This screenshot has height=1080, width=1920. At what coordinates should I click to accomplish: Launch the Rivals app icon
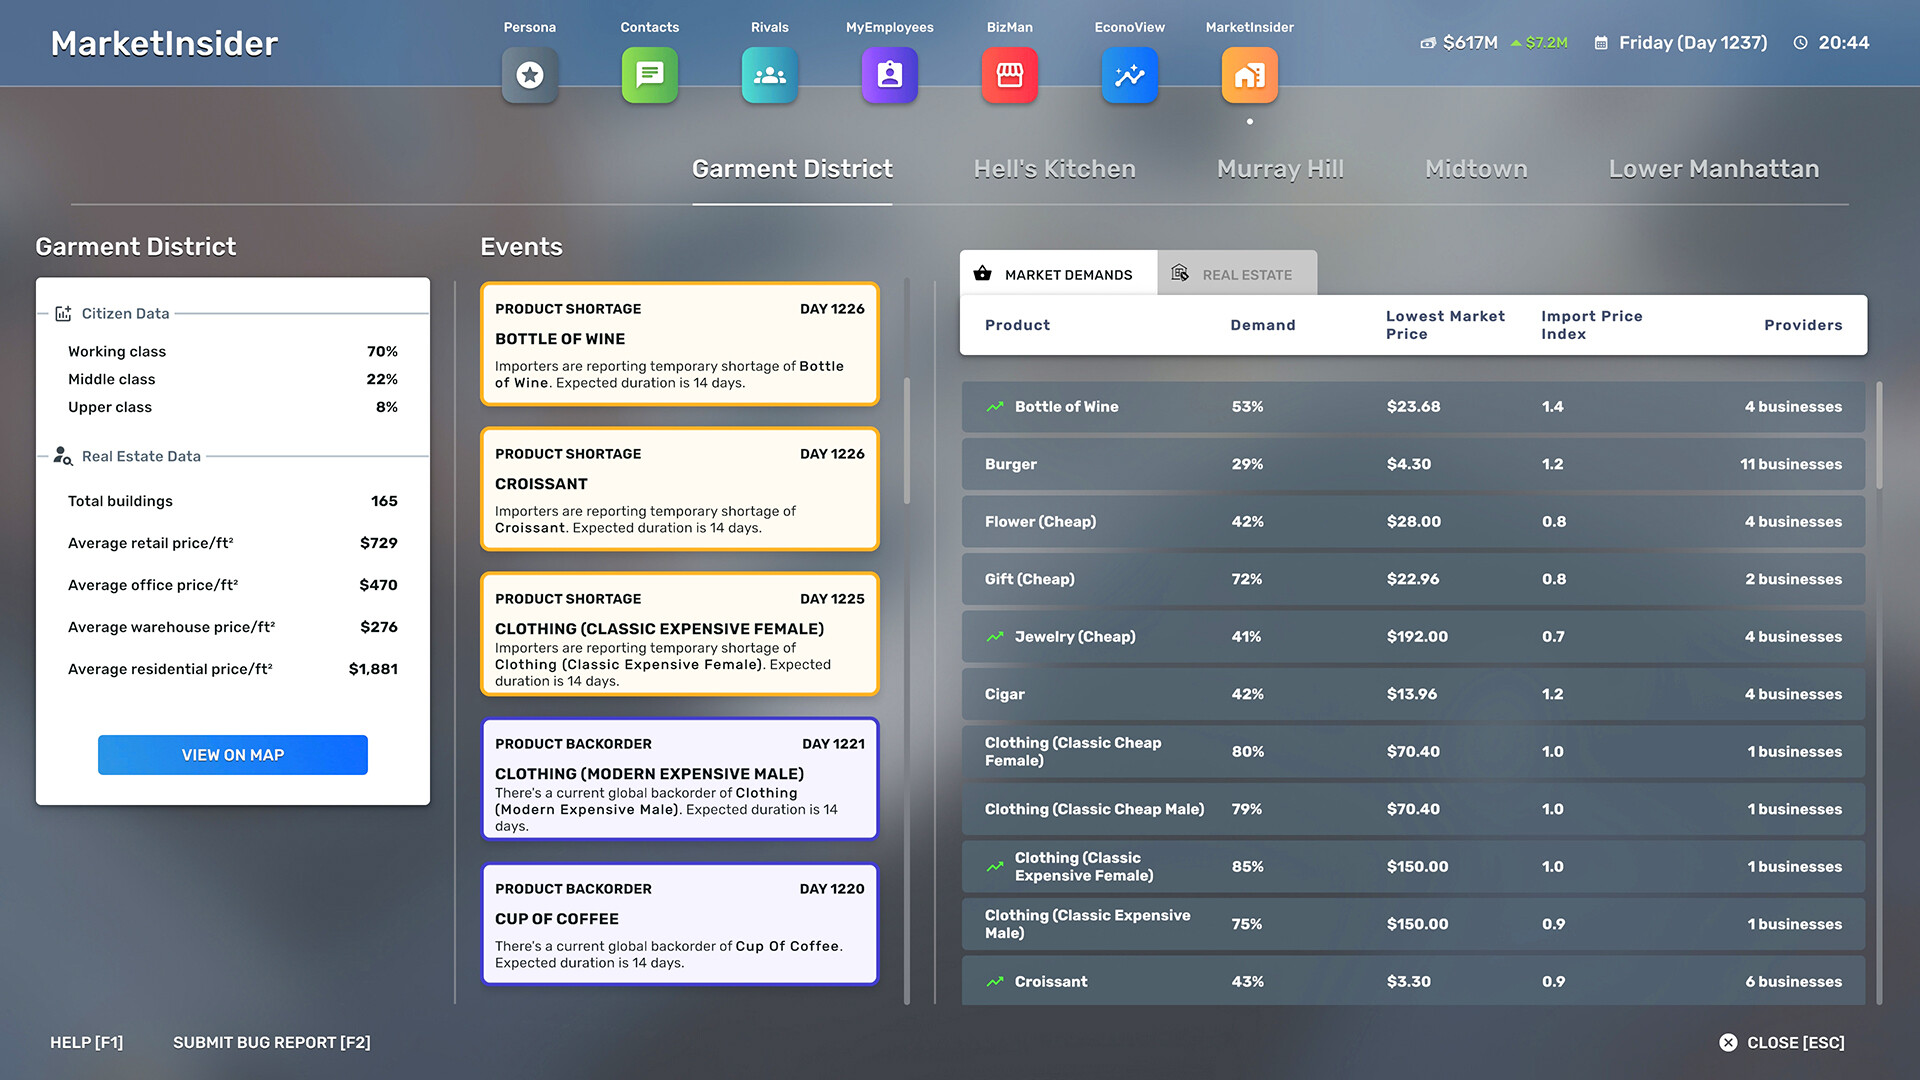(769, 75)
